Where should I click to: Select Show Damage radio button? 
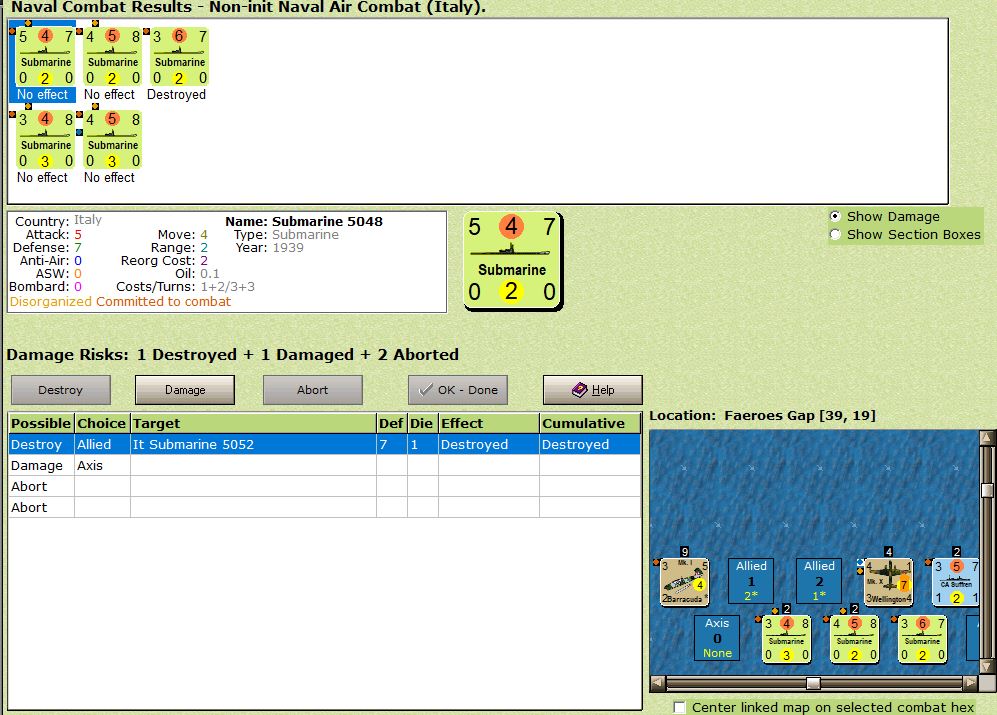835,216
